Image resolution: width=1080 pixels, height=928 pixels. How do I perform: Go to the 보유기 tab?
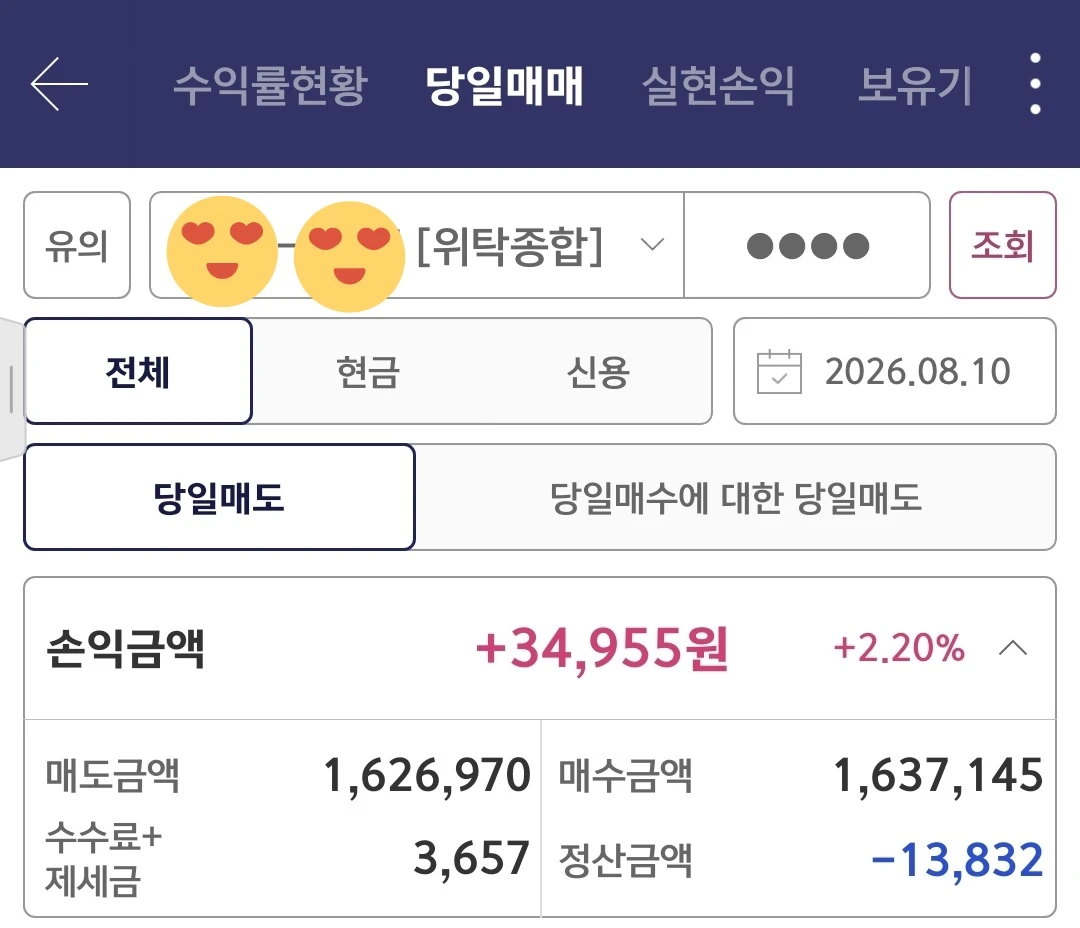click(x=915, y=86)
